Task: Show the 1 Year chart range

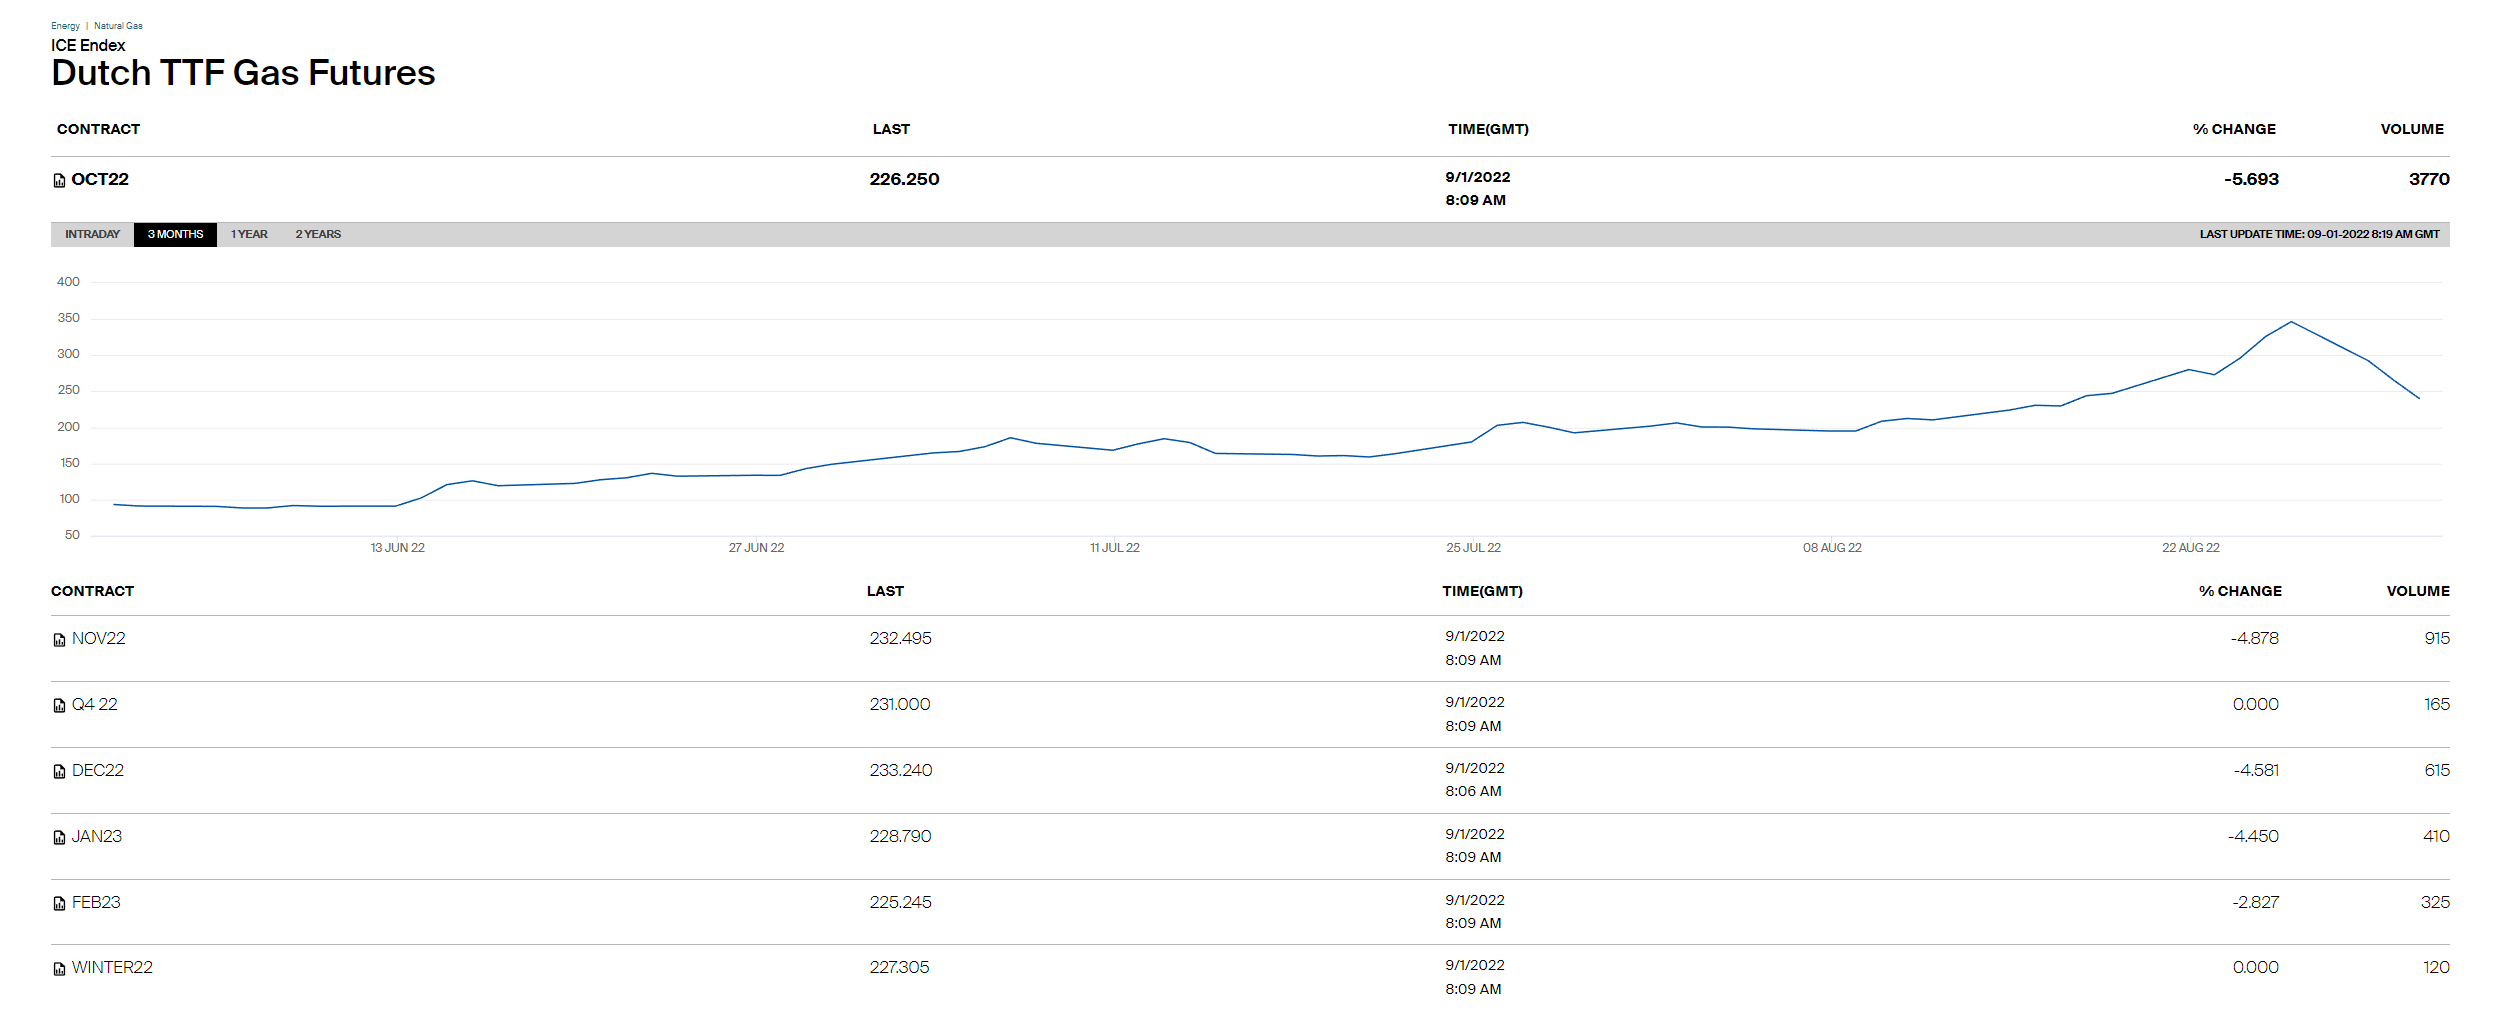Action: point(249,235)
